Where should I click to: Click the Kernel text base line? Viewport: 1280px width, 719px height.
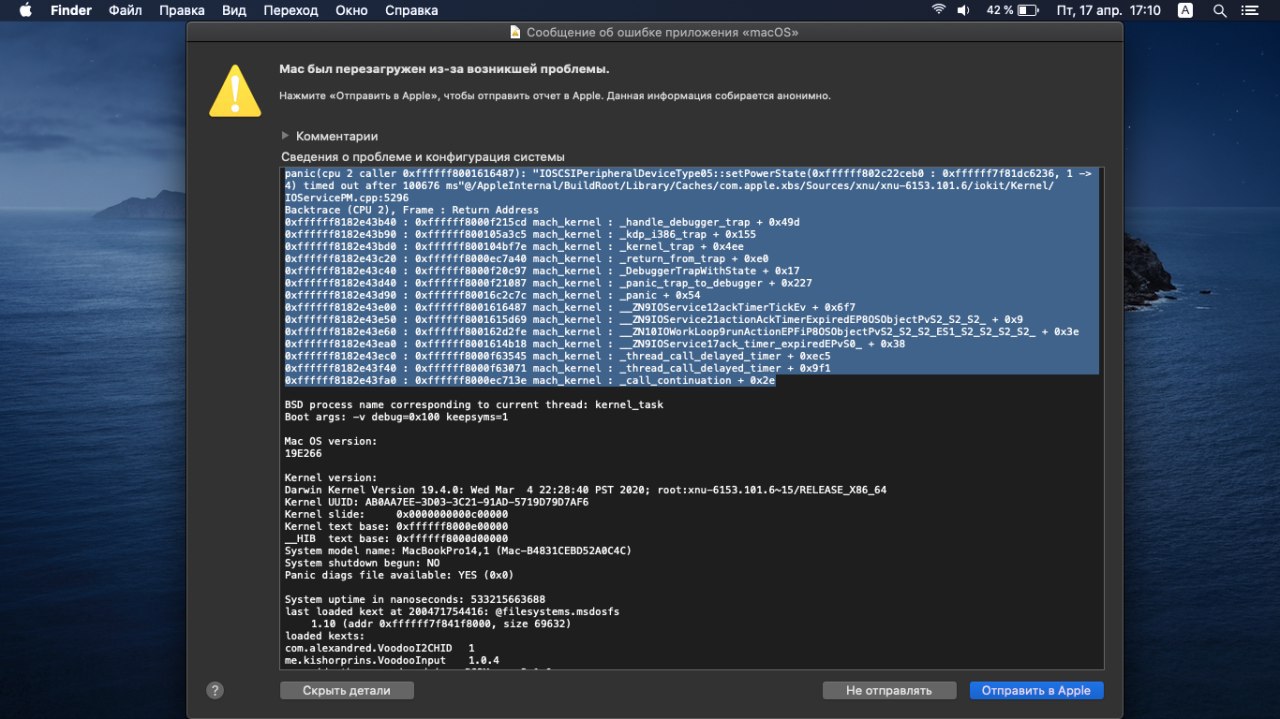pos(396,526)
